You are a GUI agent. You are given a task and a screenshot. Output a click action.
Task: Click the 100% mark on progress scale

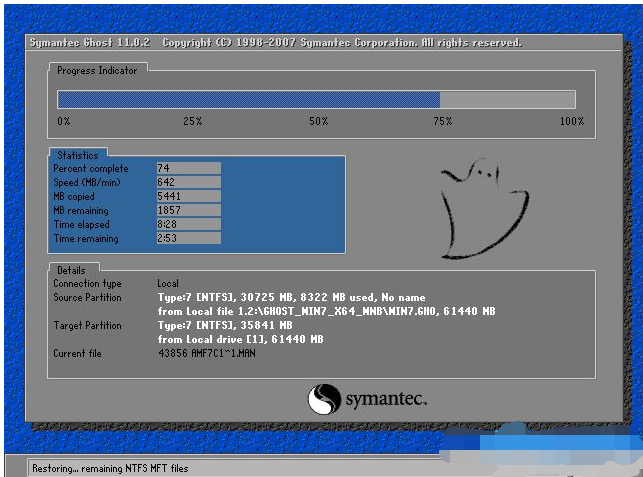click(571, 121)
